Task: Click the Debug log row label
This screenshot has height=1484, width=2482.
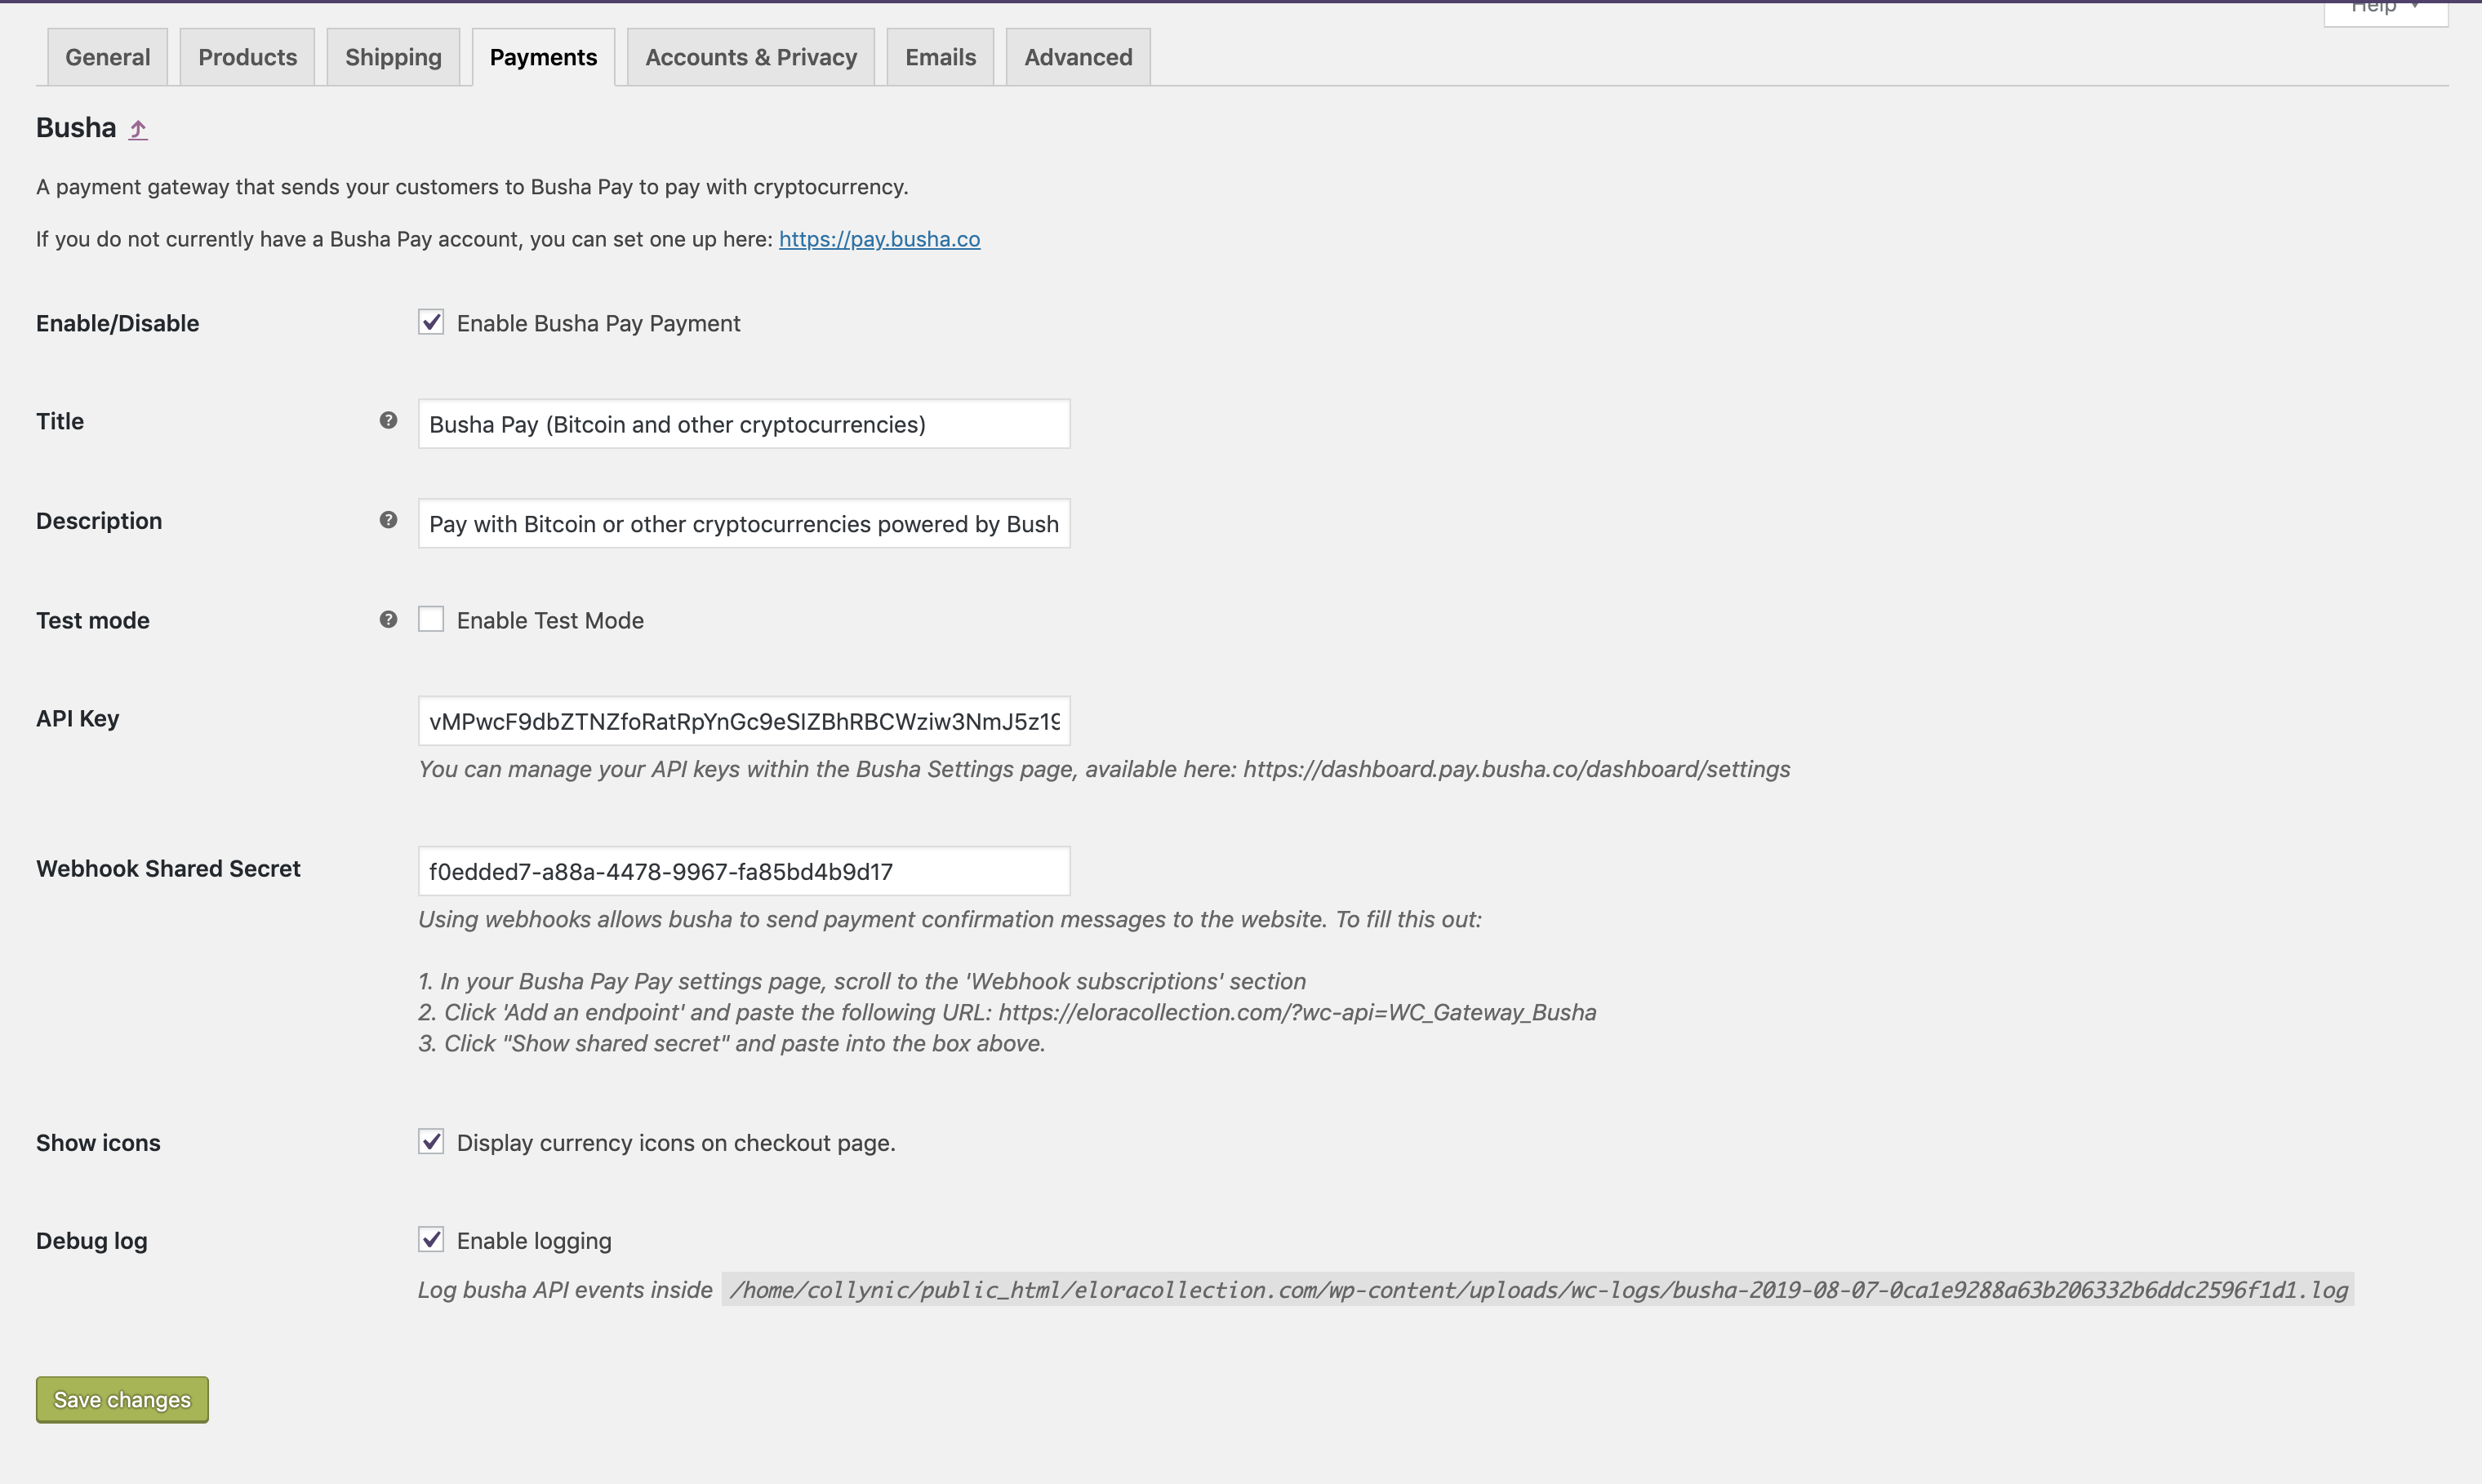Action: tap(91, 1241)
